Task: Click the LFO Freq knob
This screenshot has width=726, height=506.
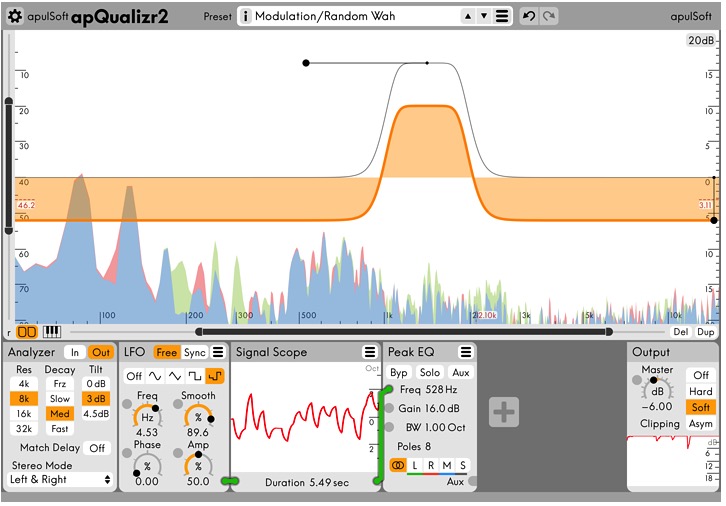Action: 147,416
